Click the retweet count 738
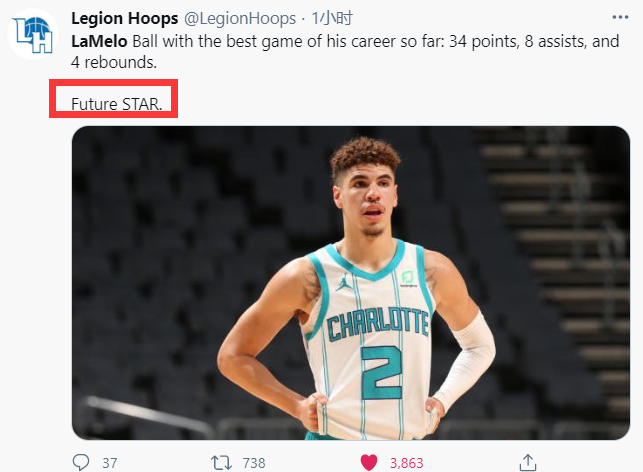 click(255, 463)
